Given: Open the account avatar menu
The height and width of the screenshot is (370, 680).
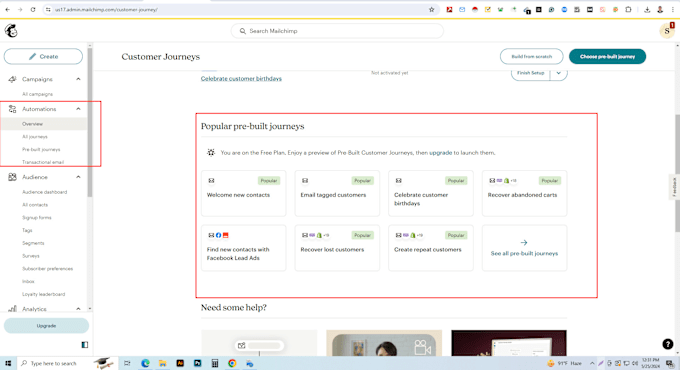Looking at the screenshot, I should coord(667,31).
